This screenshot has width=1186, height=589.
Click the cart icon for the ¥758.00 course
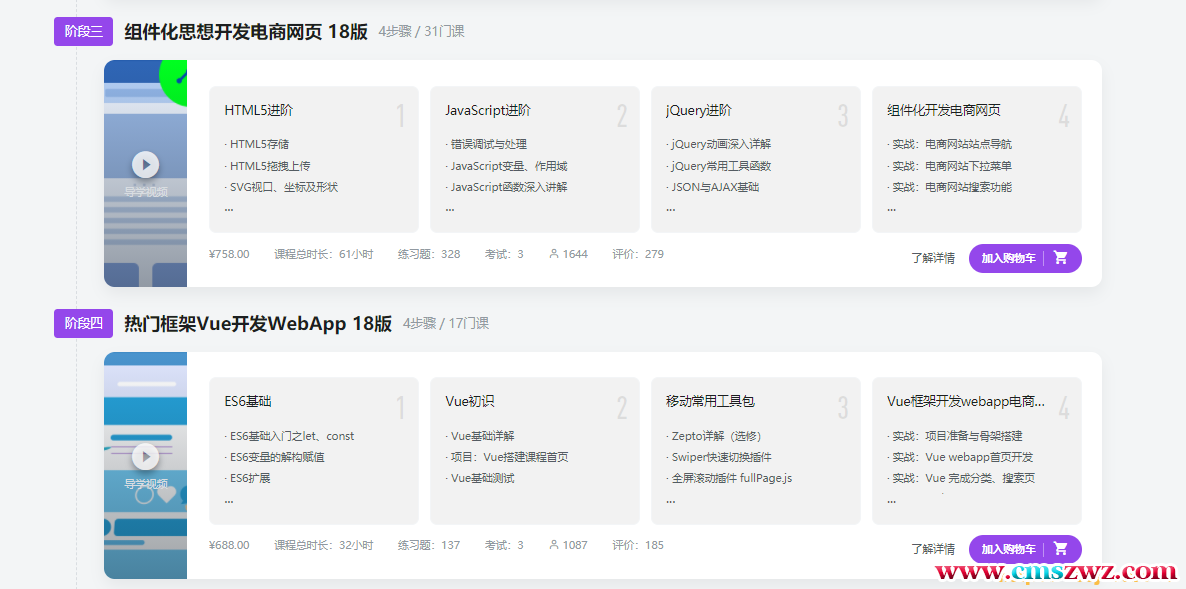pyautogui.click(x=1061, y=258)
